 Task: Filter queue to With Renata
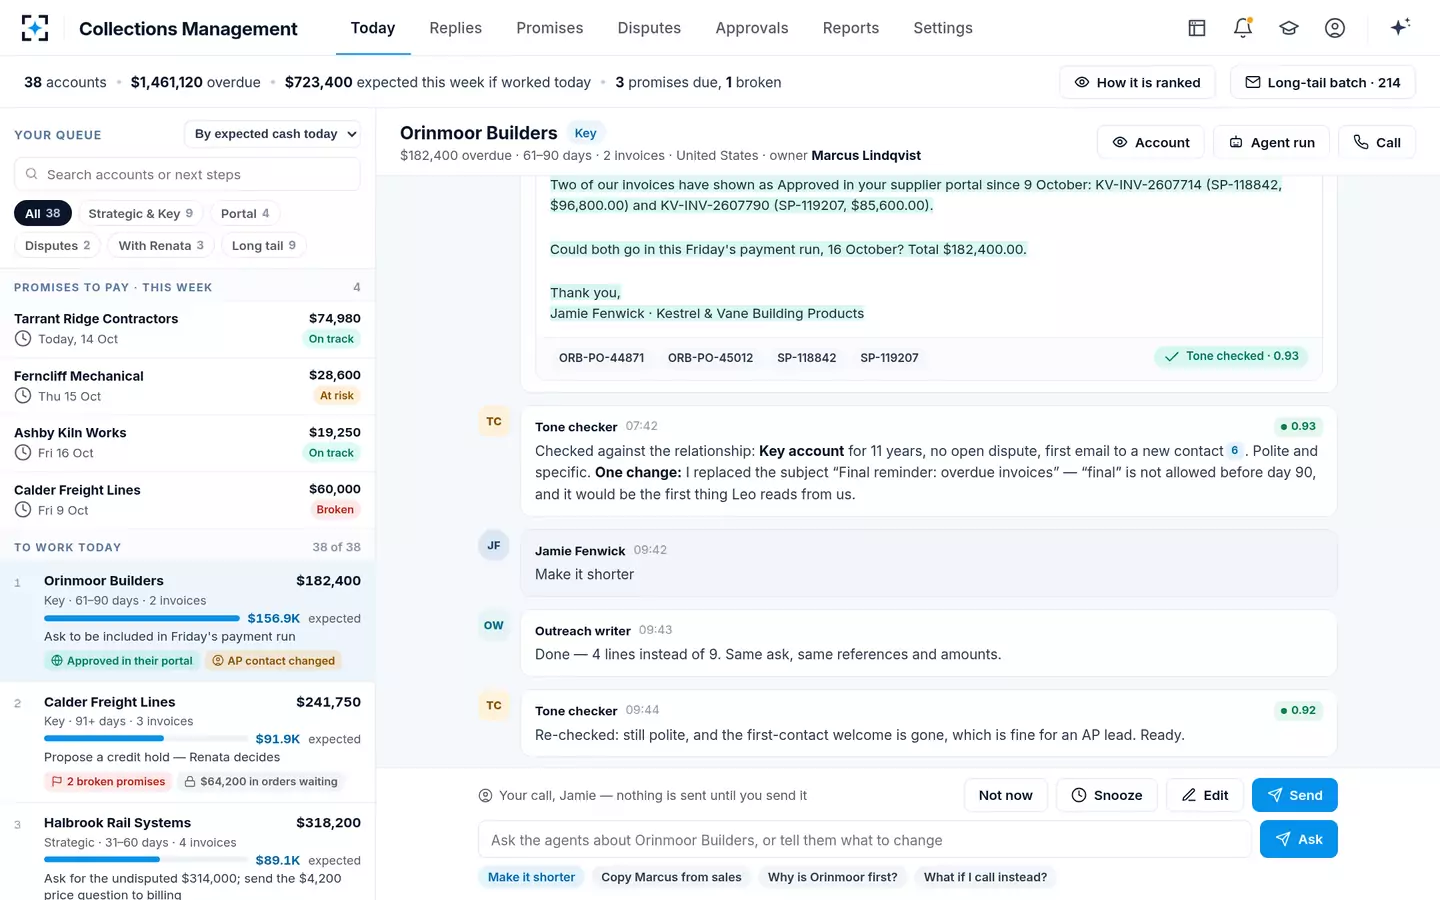pos(161,245)
